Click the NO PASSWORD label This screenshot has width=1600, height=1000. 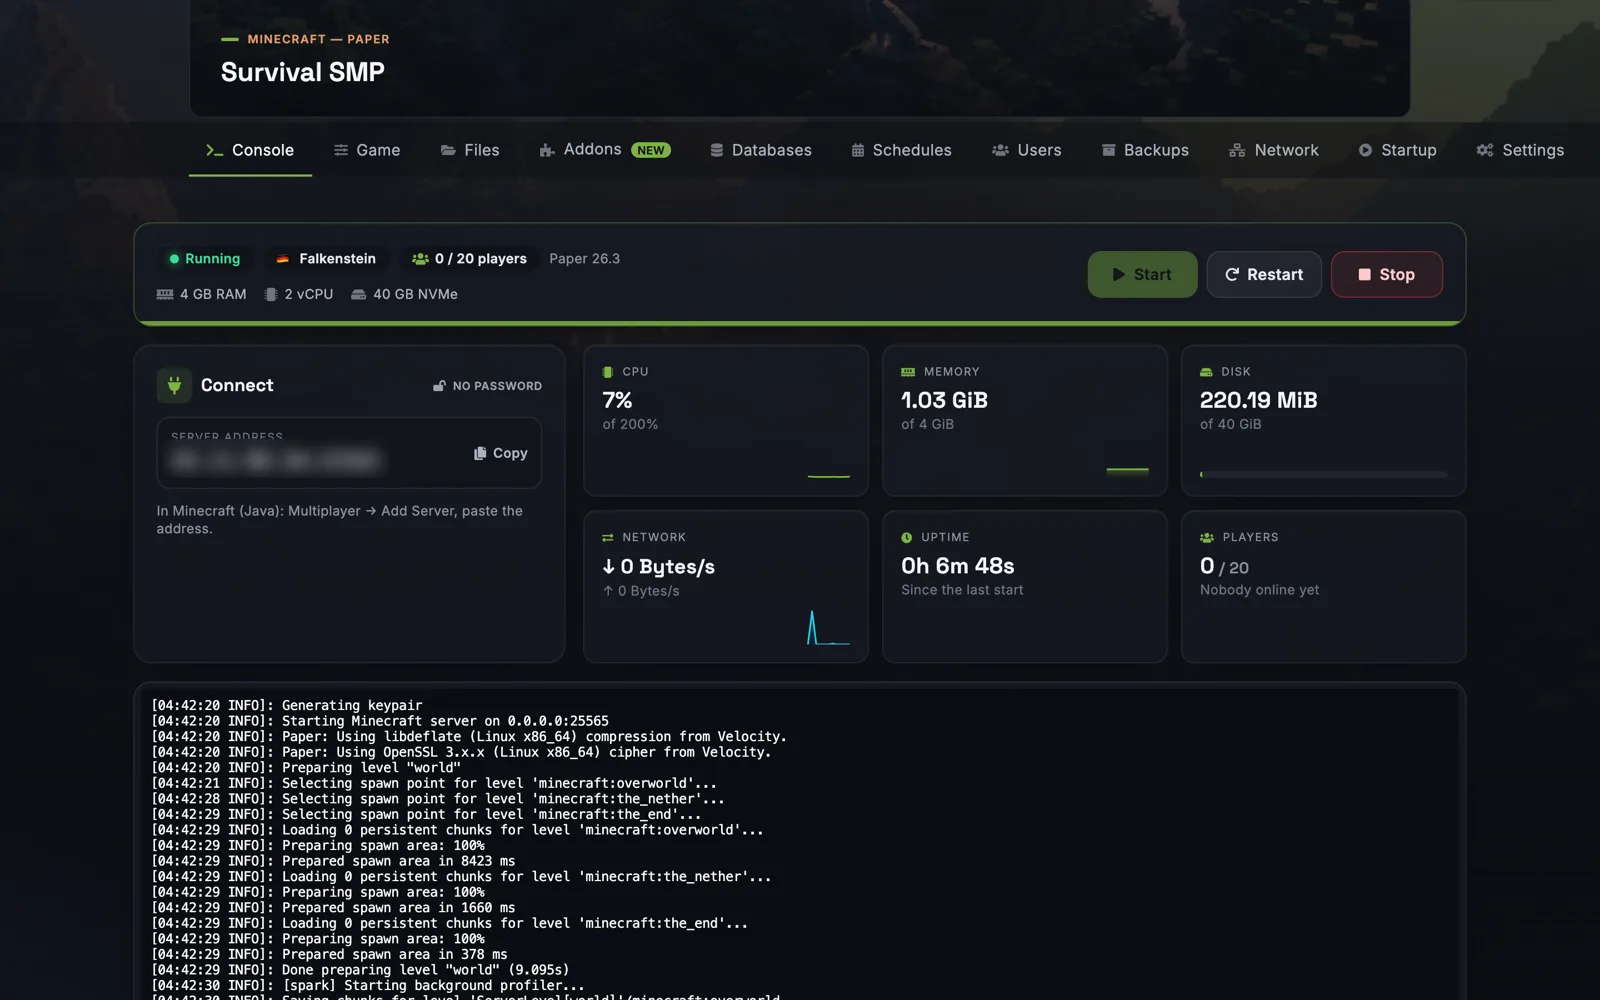coord(497,386)
